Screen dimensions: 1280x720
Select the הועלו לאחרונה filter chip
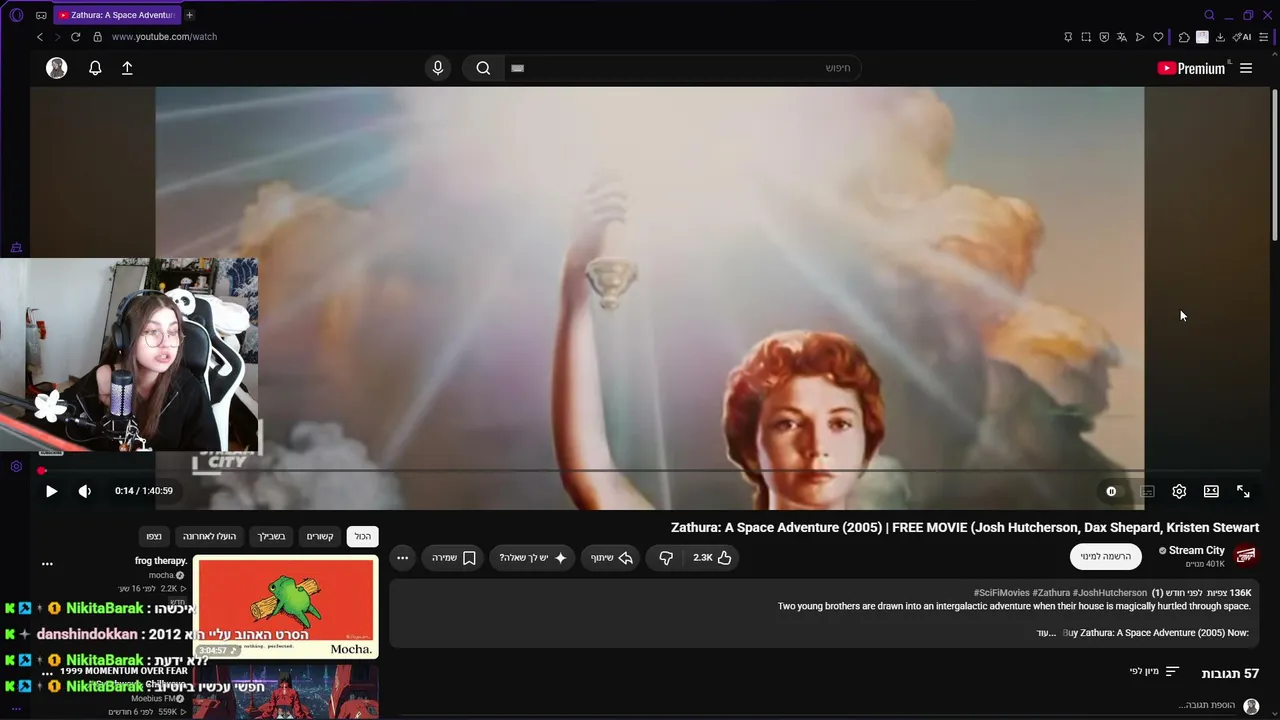pyautogui.click(x=209, y=537)
